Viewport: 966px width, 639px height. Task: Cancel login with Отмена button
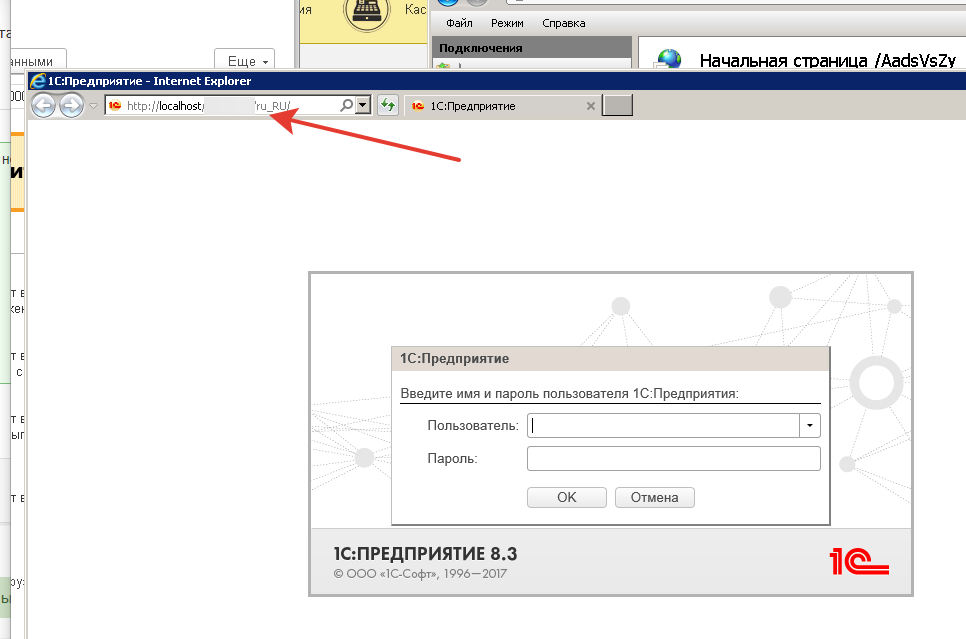coord(654,497)
